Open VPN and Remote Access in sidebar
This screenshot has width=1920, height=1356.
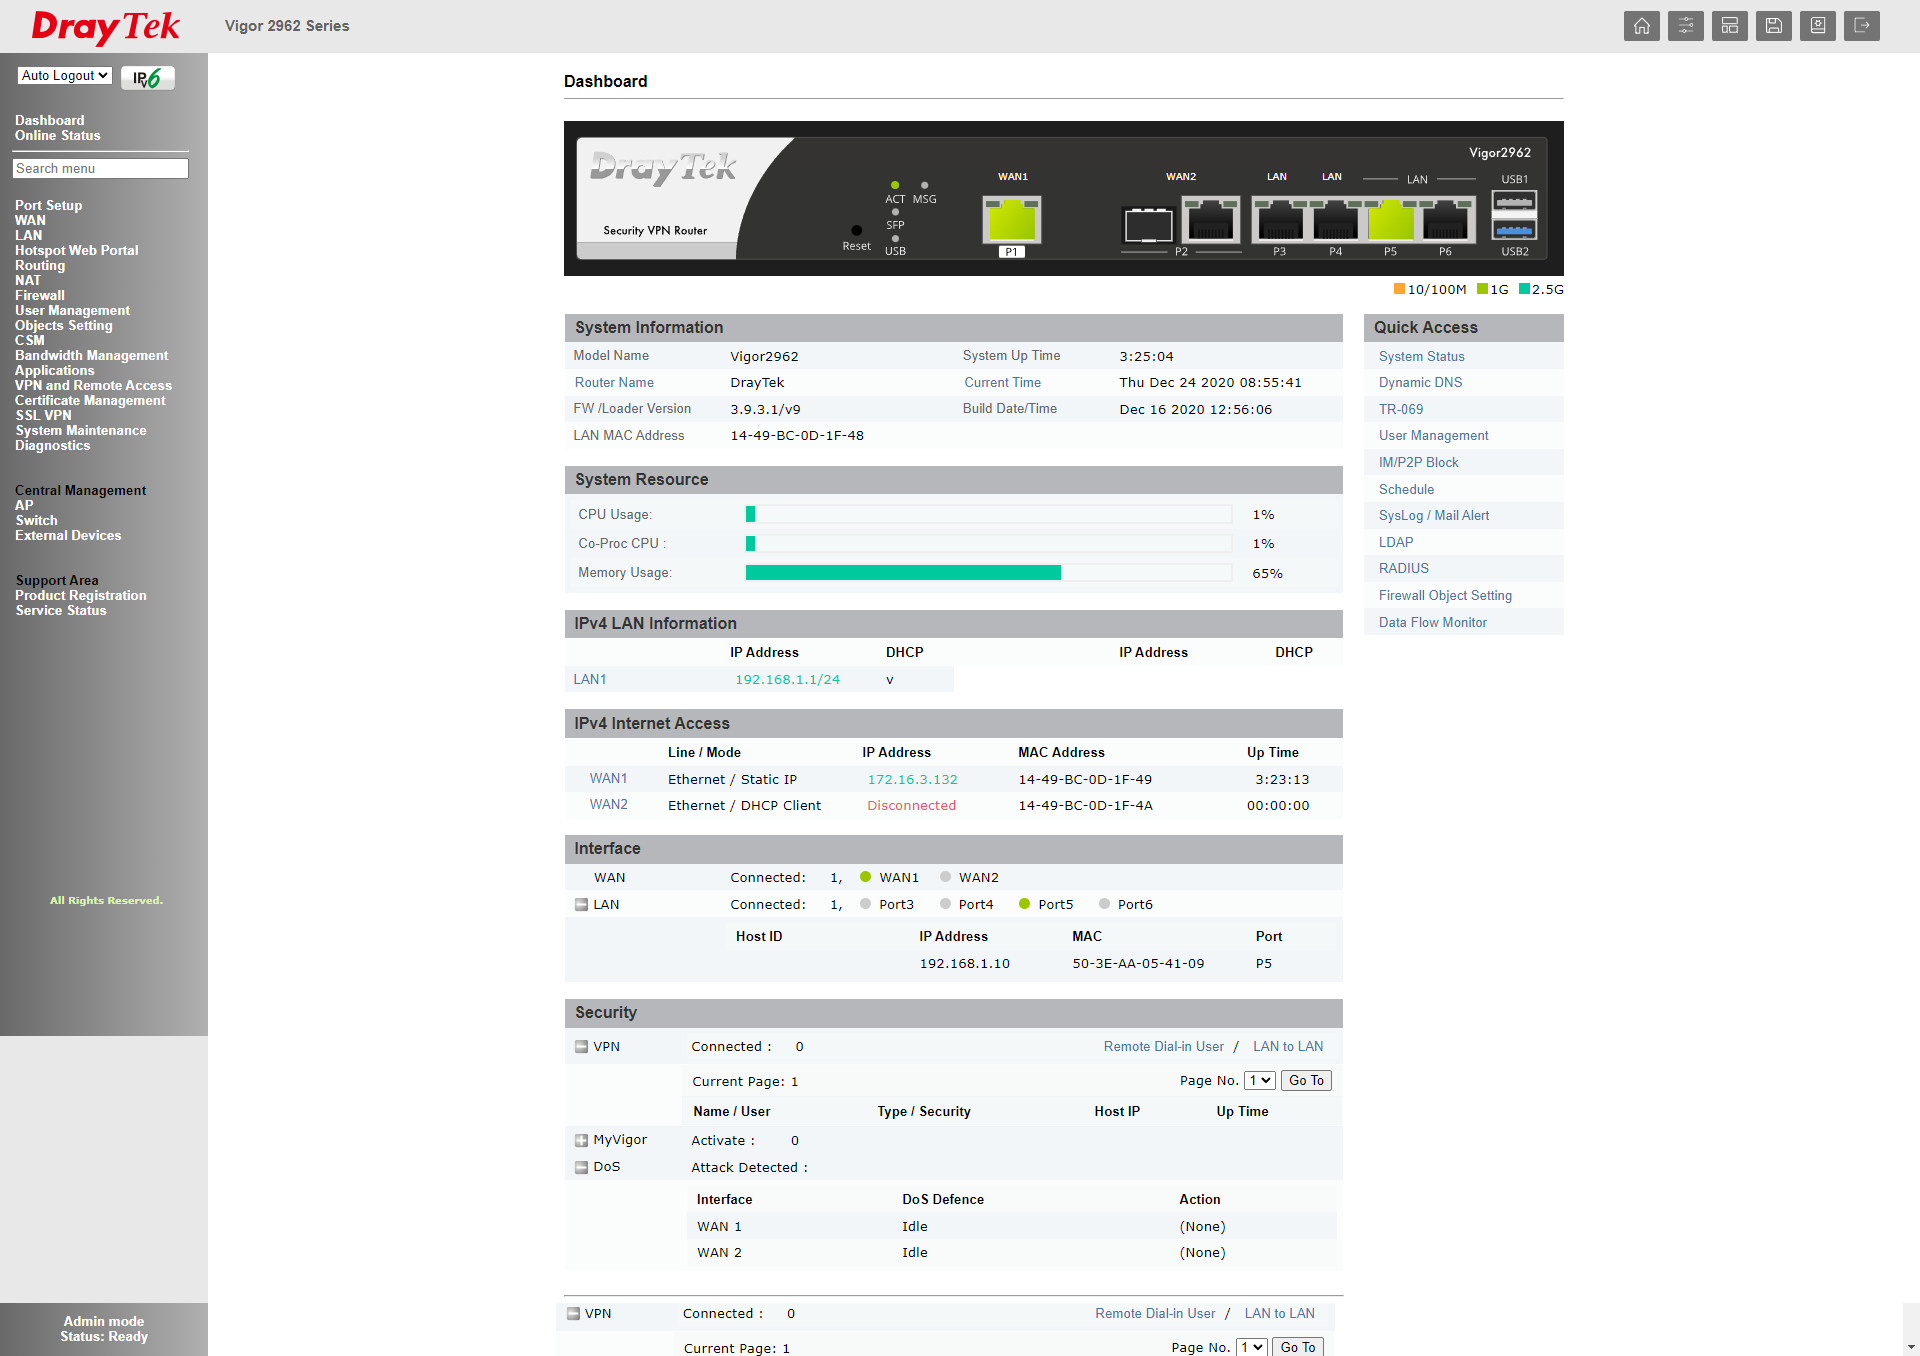pos(93,386)
